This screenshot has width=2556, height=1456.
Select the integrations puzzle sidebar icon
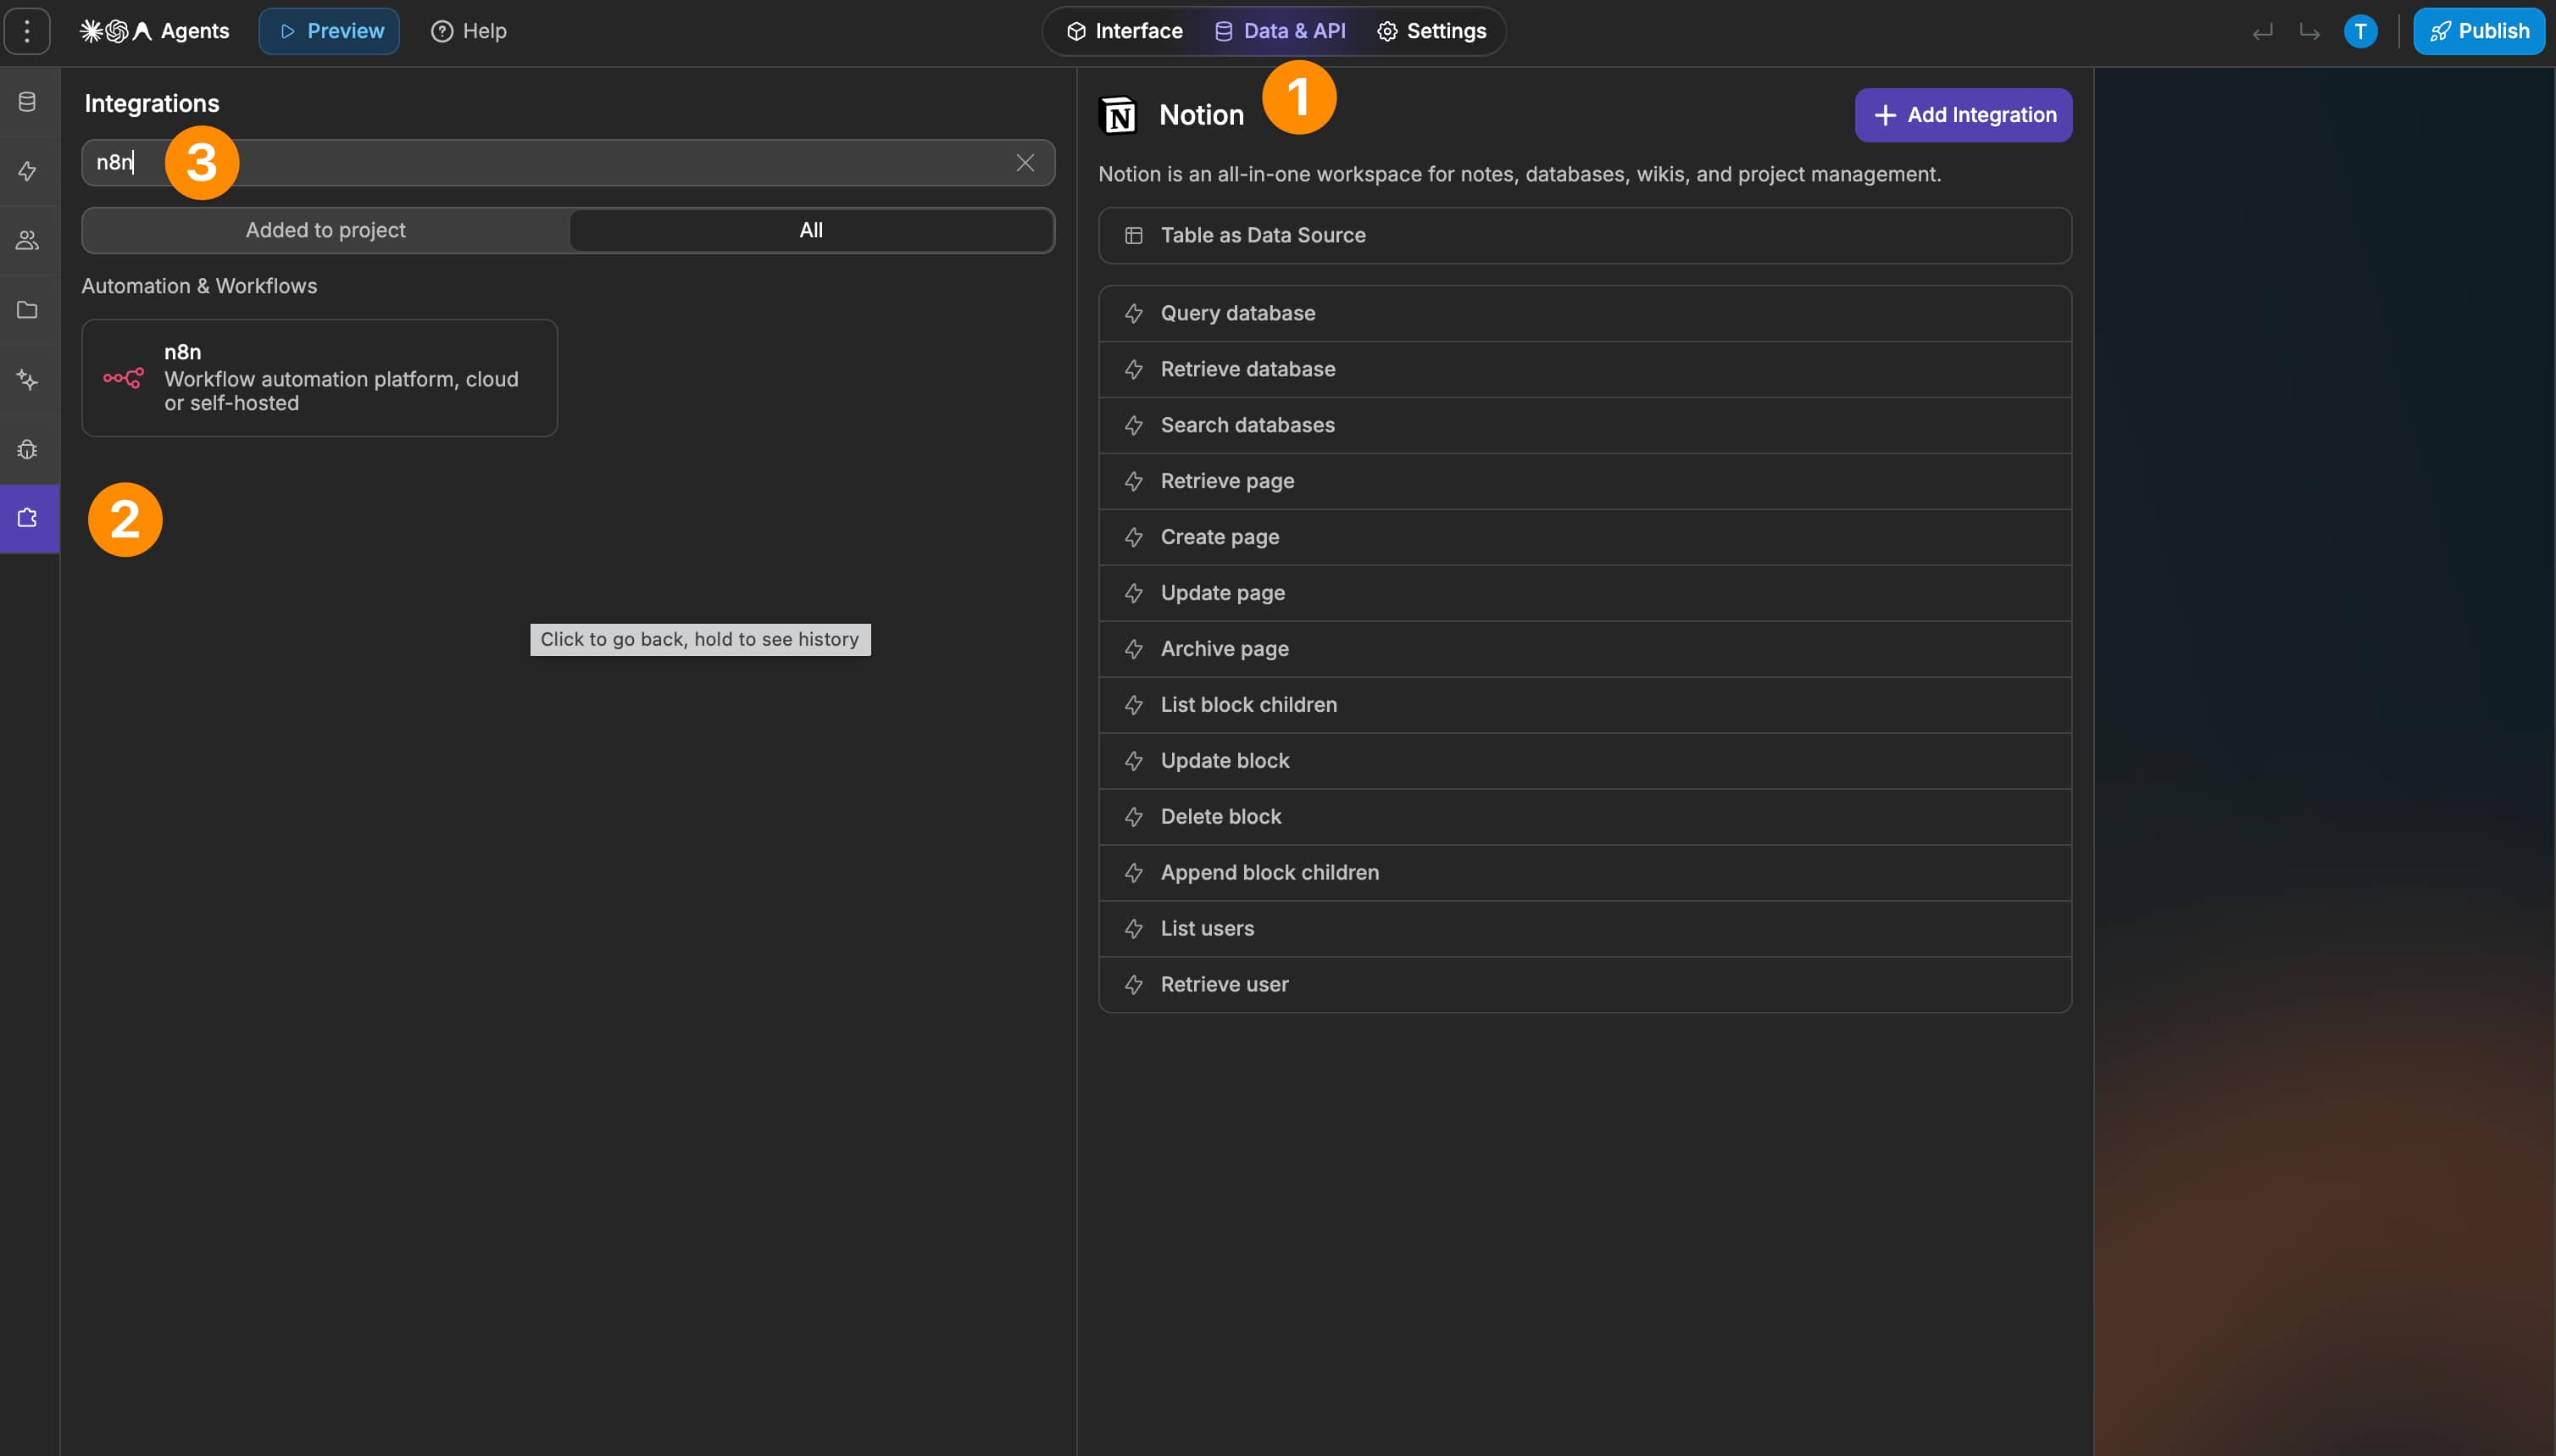28,518
